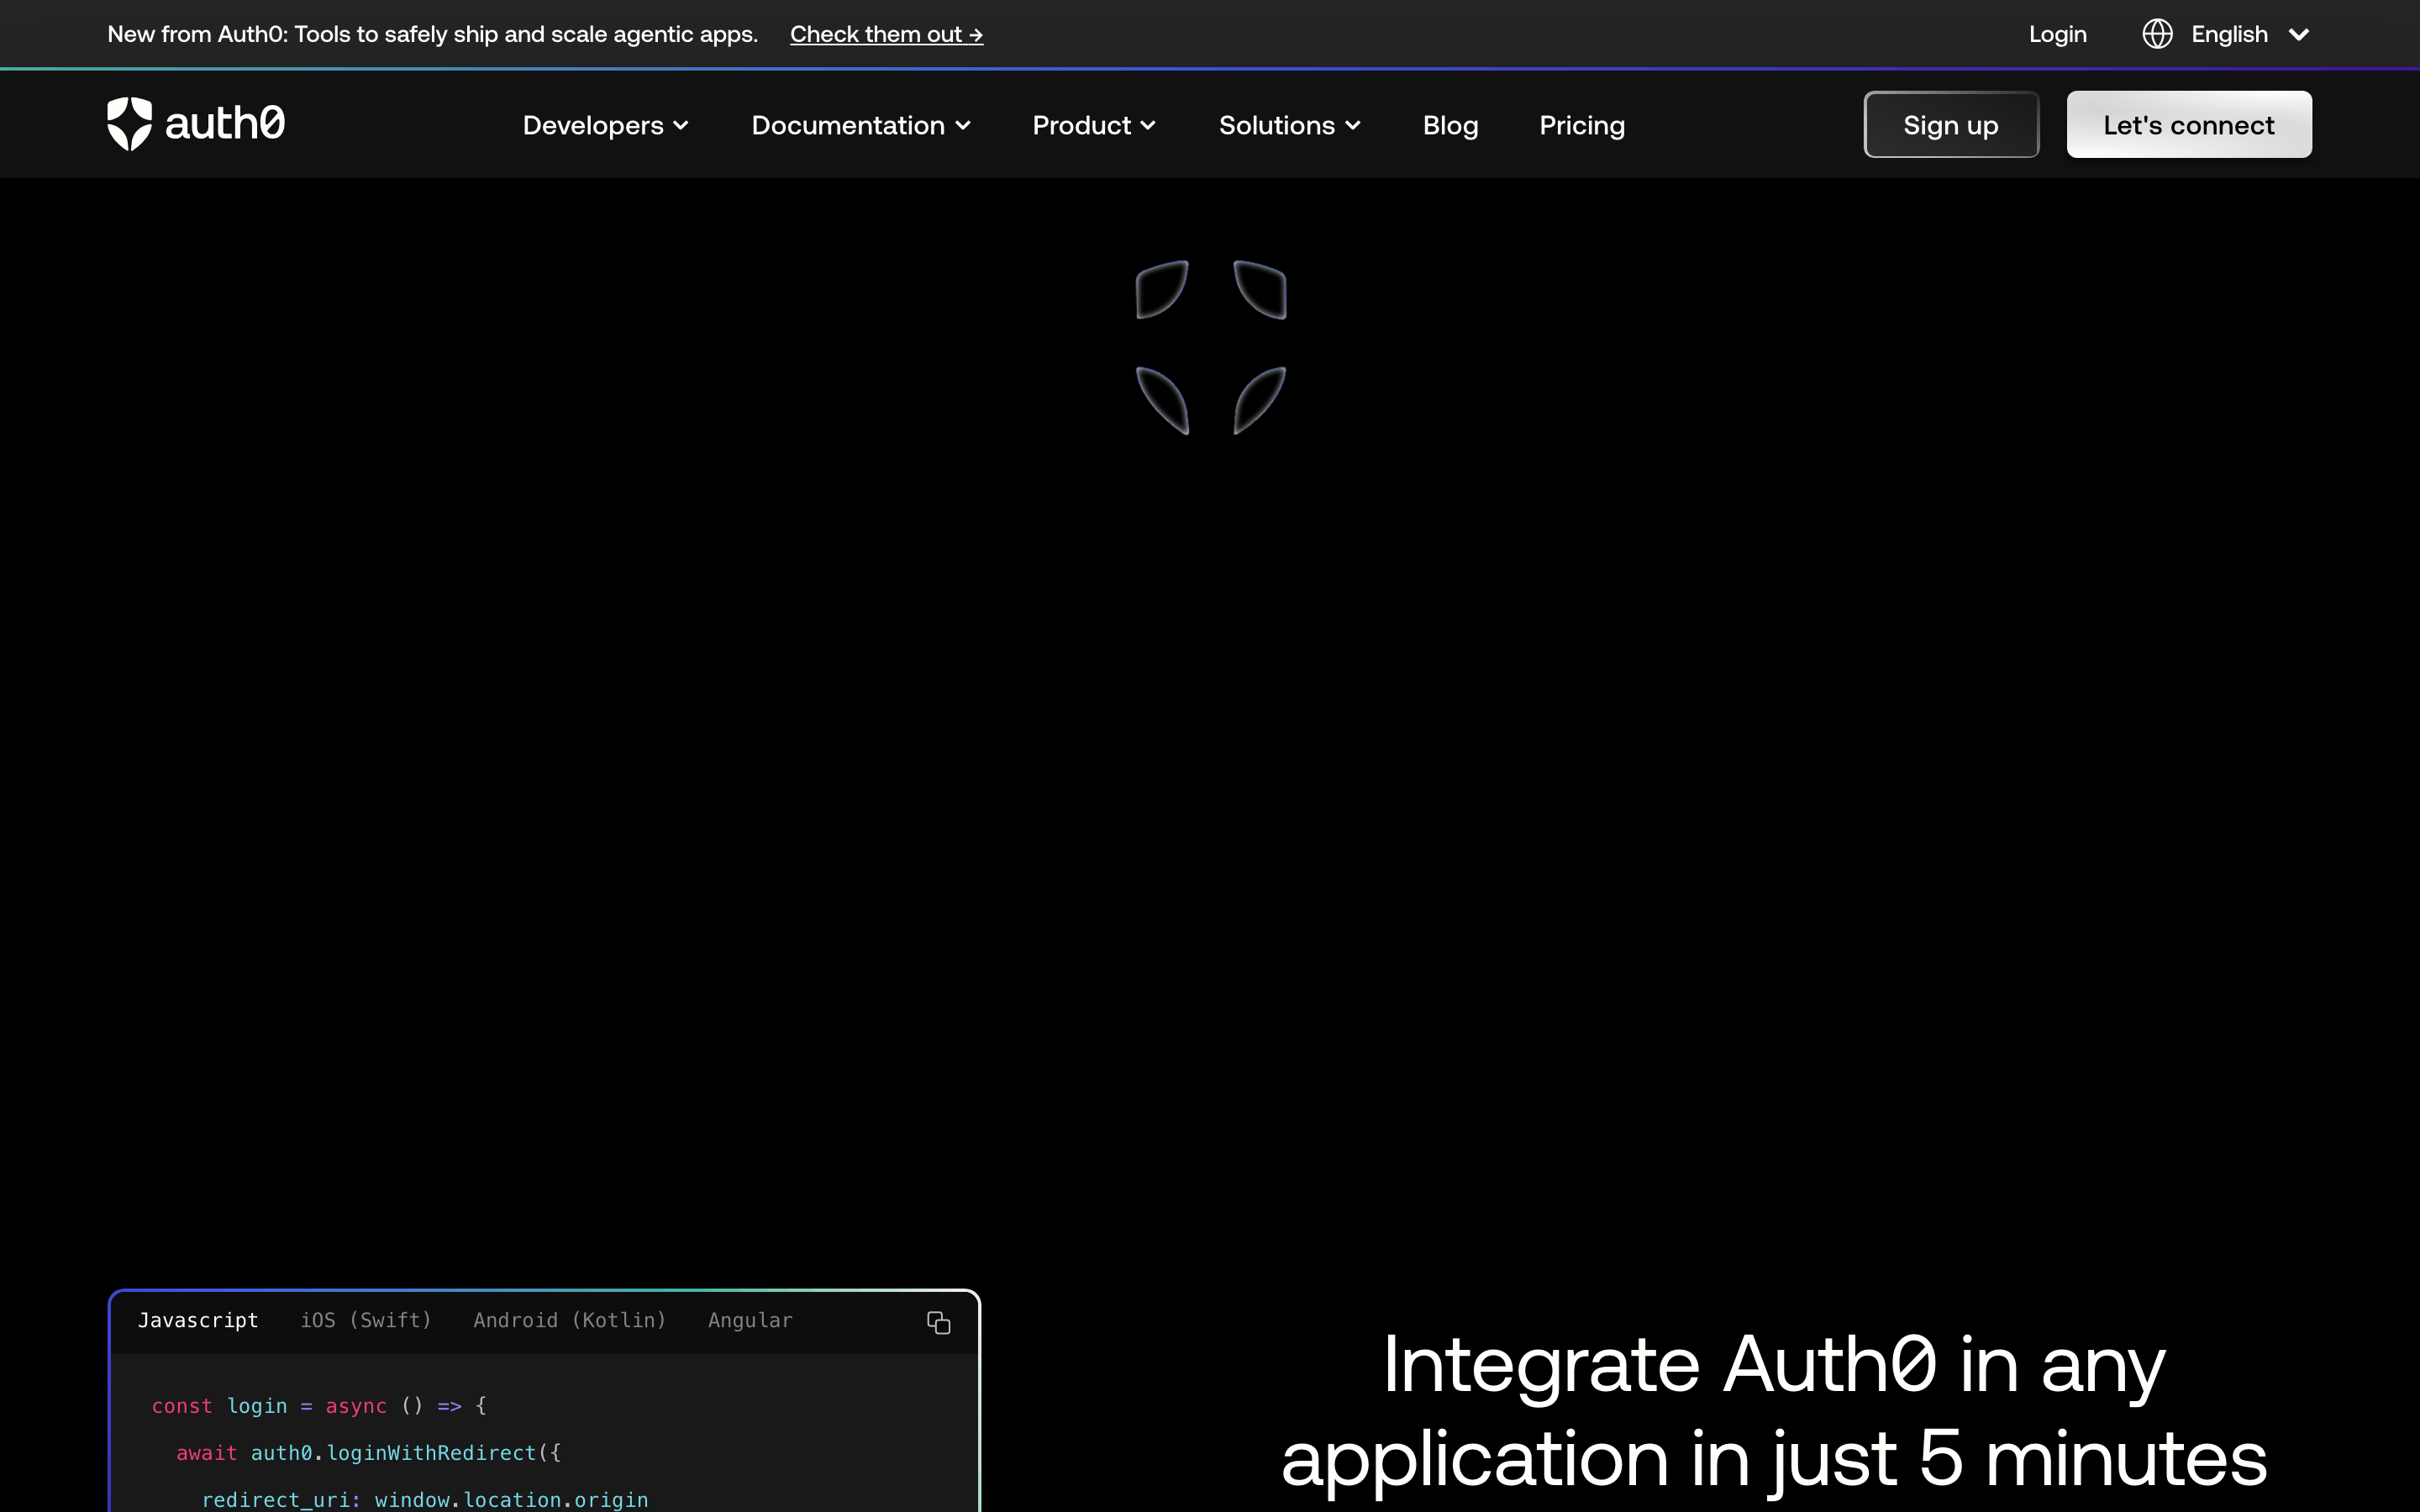Click the 'redirect_uri: window.location.origin' code line

point(425,1500)
